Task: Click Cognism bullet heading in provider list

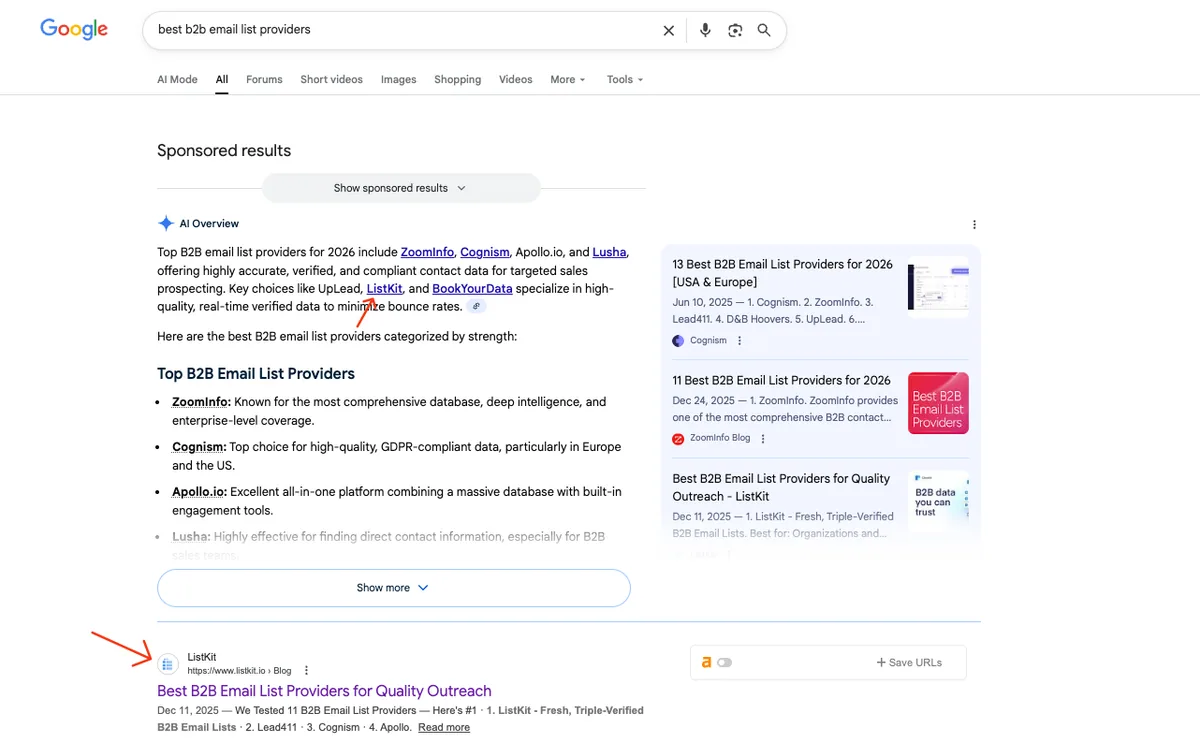Action: pos(199,447)
